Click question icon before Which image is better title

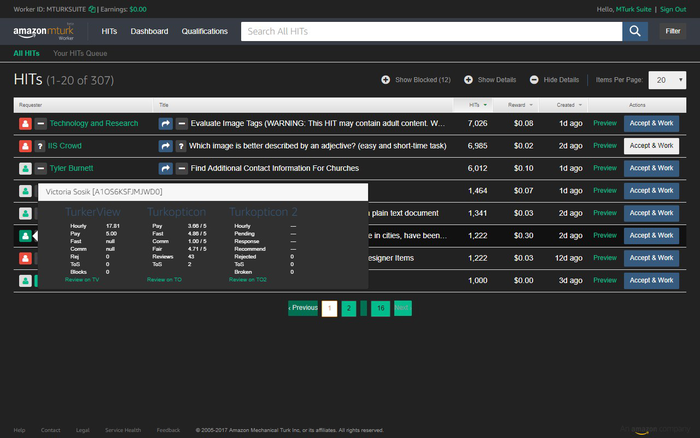tap(181, 146)
